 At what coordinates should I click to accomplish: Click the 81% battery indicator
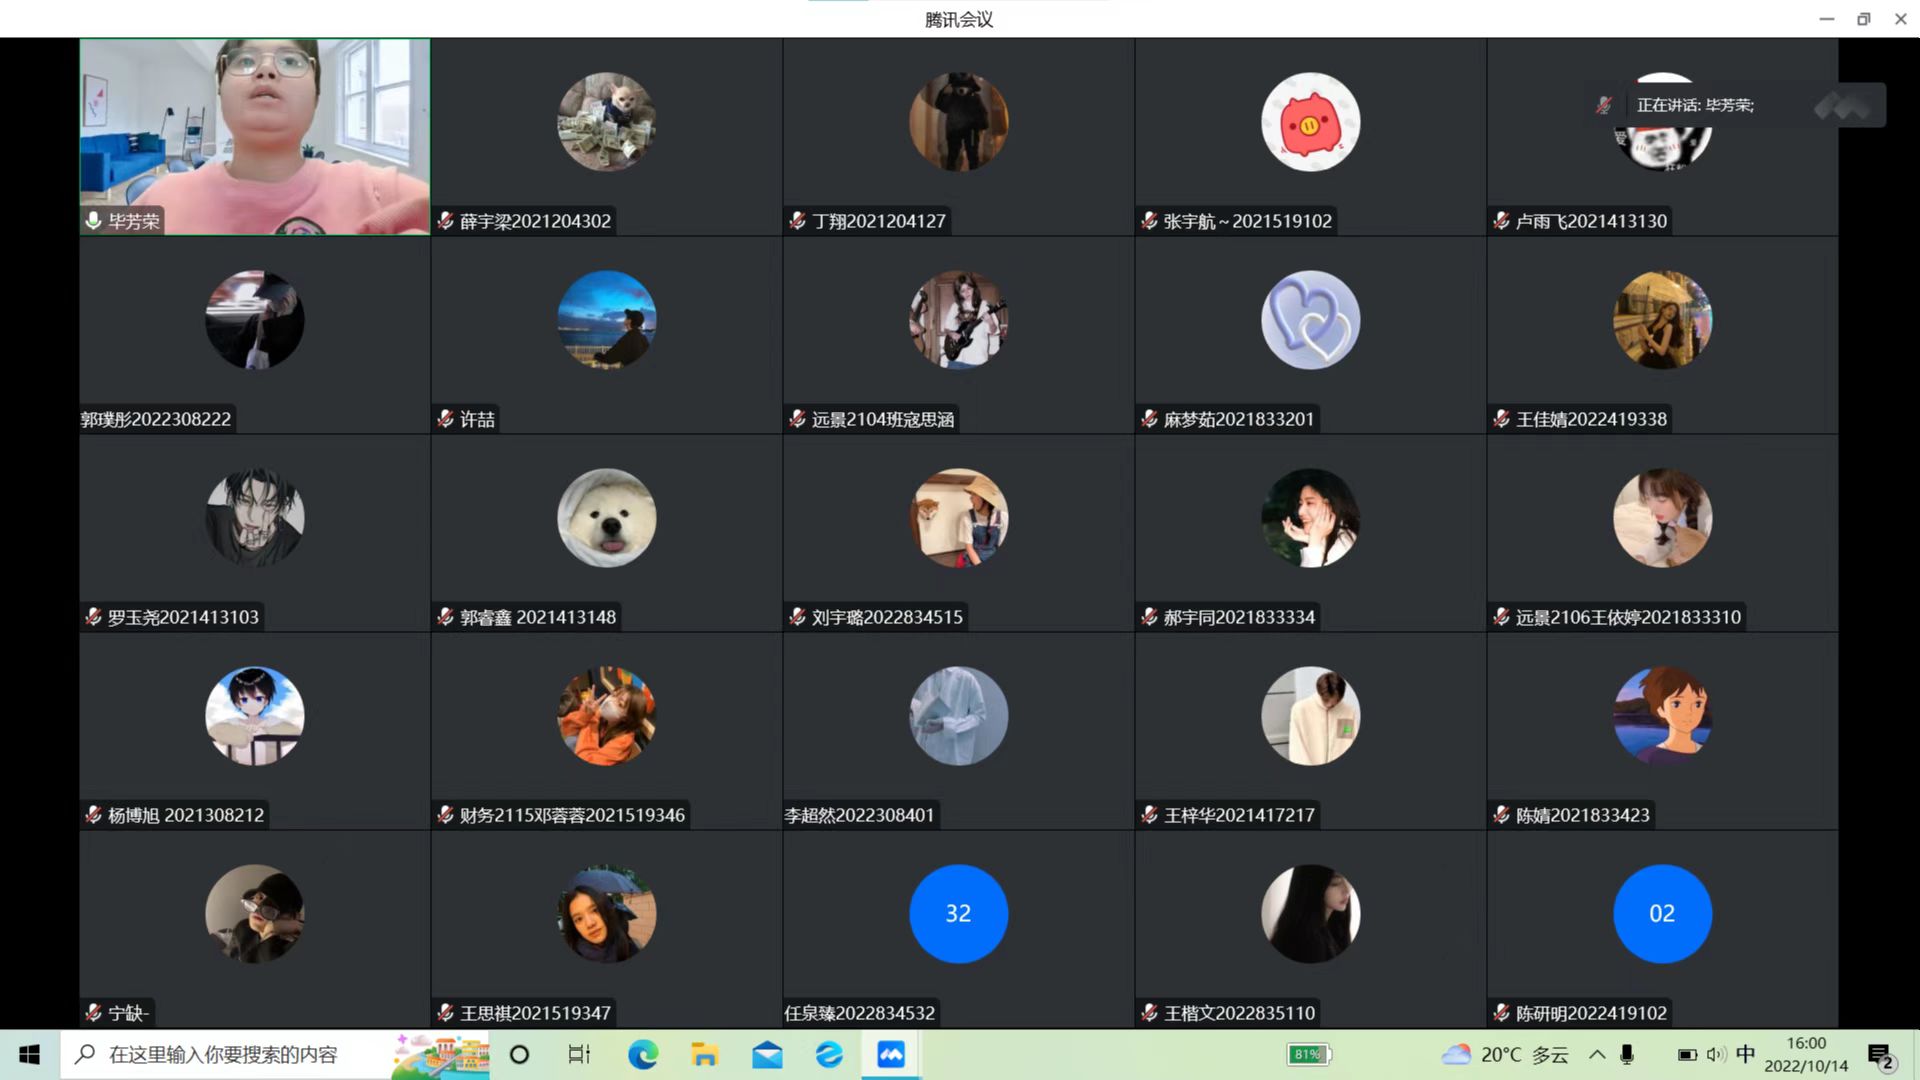1309,1054
